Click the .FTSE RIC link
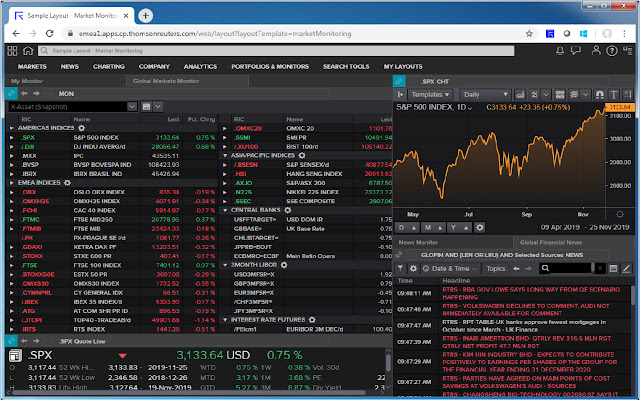Image resolution: width=640 pixels, height=400 pixels. tap(29, 265)
